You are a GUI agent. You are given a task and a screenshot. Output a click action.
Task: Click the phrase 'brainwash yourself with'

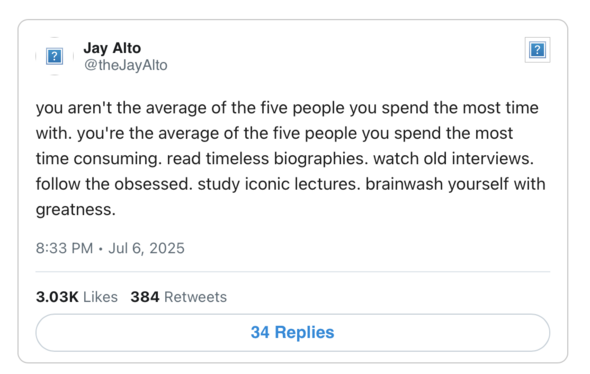(x=455, y=184)
